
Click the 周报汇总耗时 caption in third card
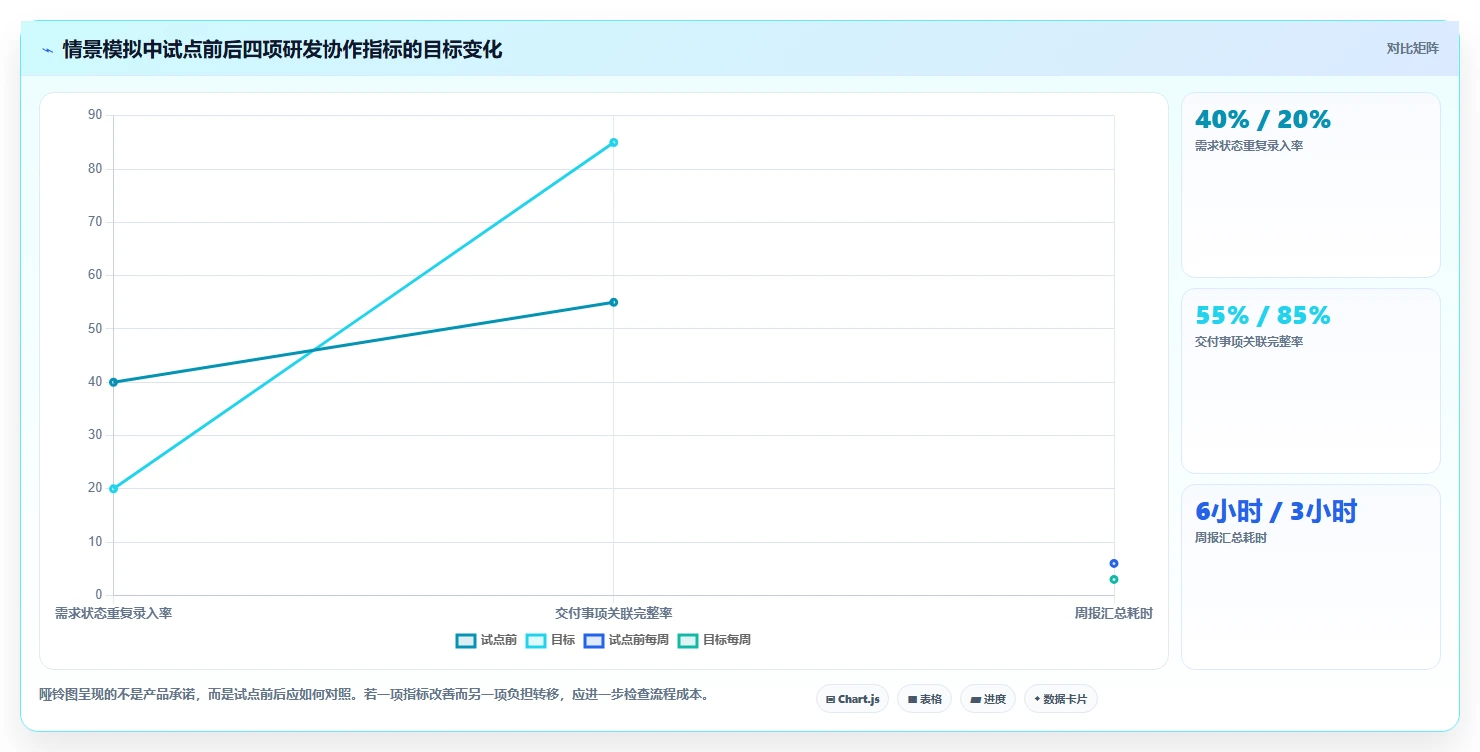point(1231,538)
